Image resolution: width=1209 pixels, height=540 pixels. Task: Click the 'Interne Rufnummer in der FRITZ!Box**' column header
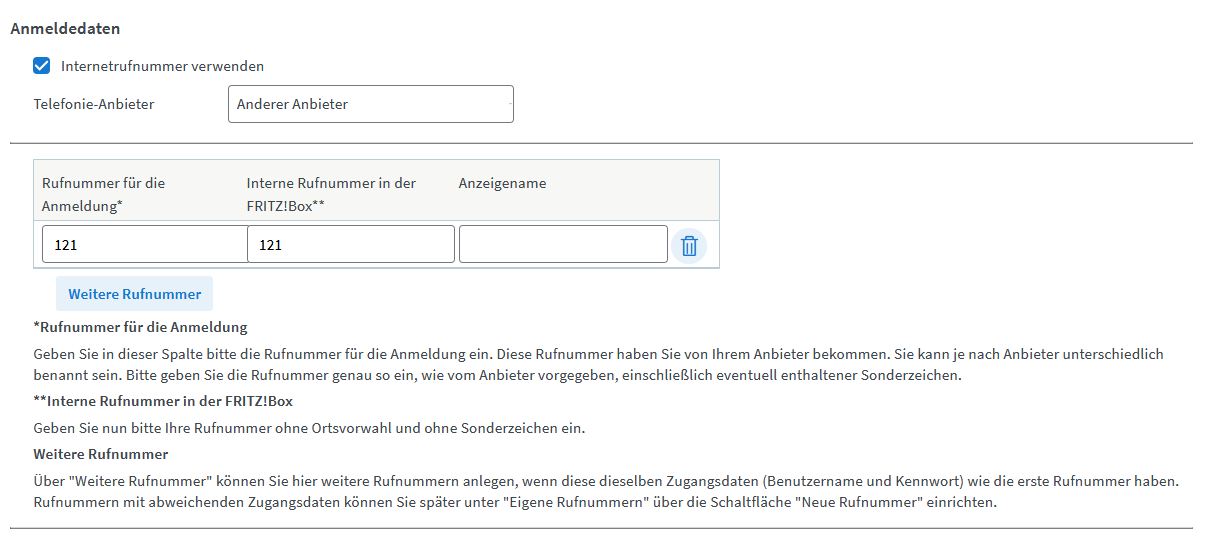coord(330,192)
